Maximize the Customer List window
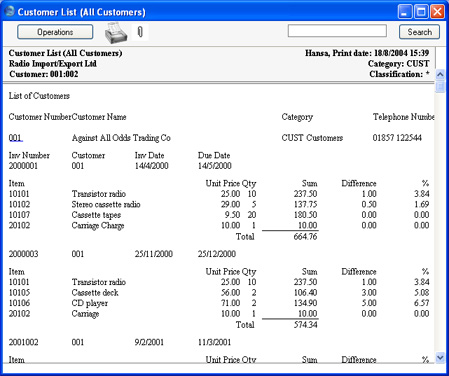Image resolution: width=449 pixels, height=376 pixels. point(421,12)
